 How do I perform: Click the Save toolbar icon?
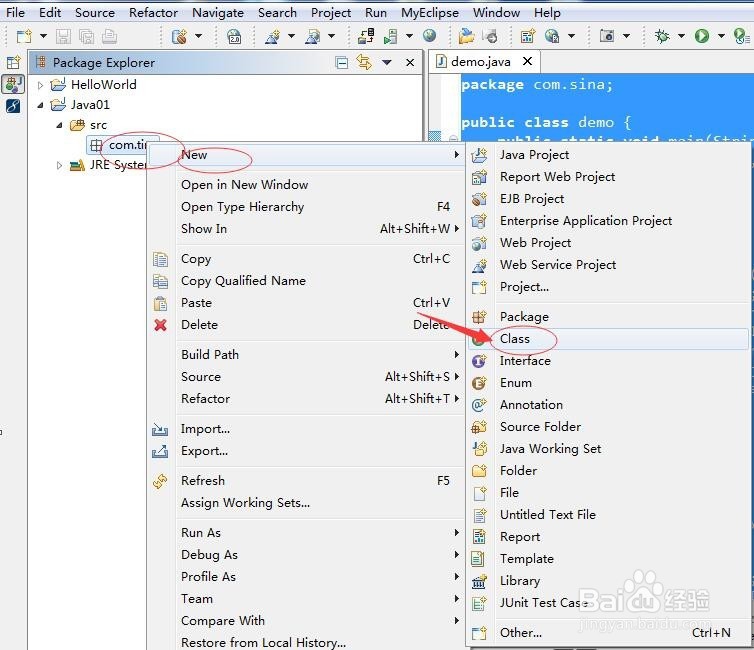[63, 36]
